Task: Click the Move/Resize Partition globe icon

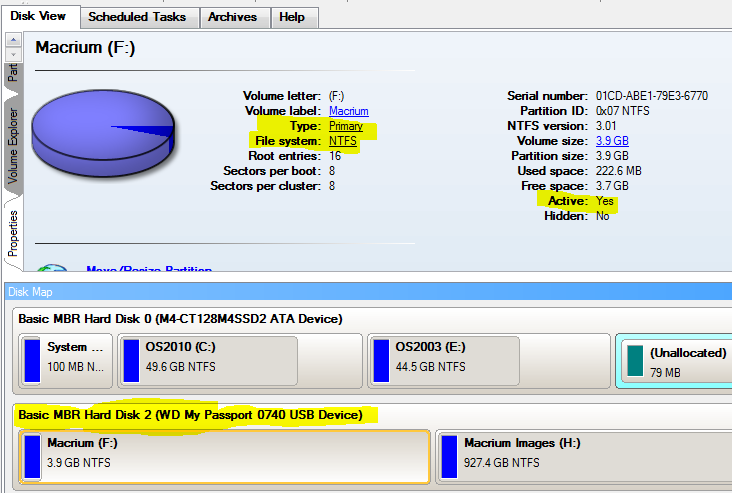Action: point(52,268)
